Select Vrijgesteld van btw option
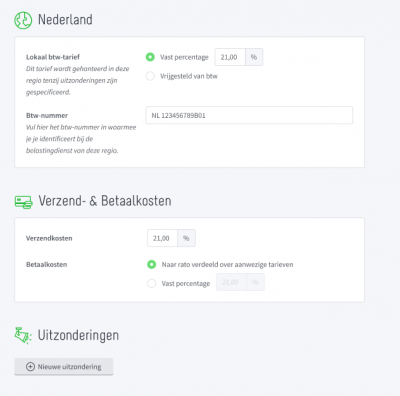 (x=150, y=76)
